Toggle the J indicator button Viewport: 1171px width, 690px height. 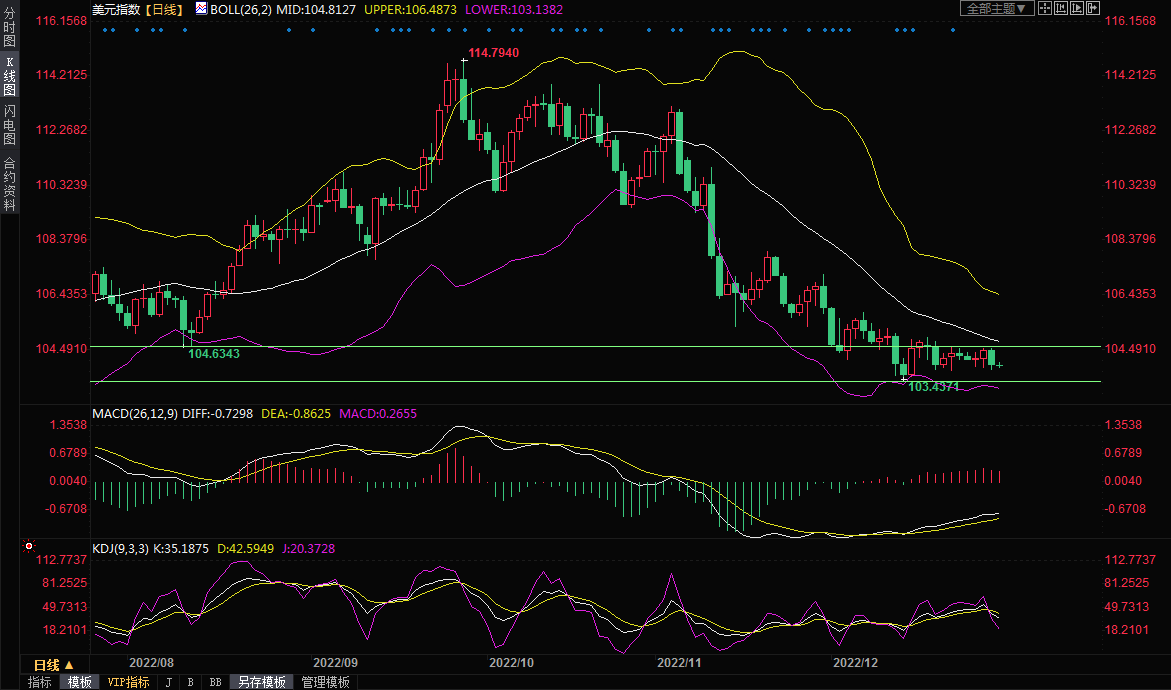(x=168, y=682)
